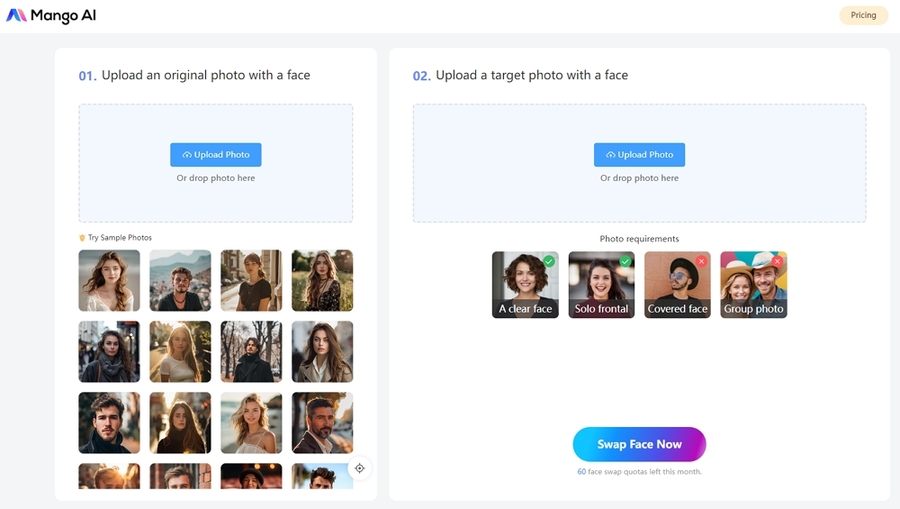Click red X badge on 'Group photo'
Image resolution: width=900 pixels, height=509 pixels.
tap(777, 261)
